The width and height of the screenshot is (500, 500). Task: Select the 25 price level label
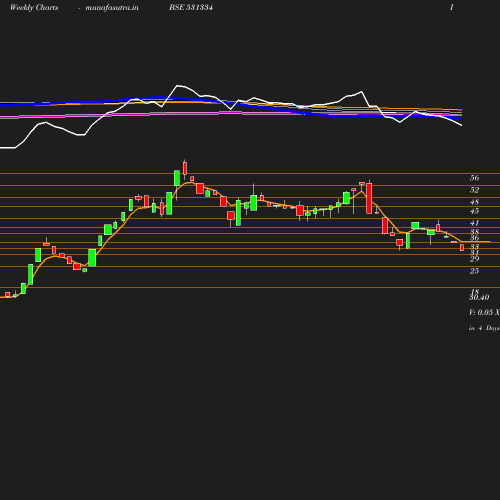point(474,271)
